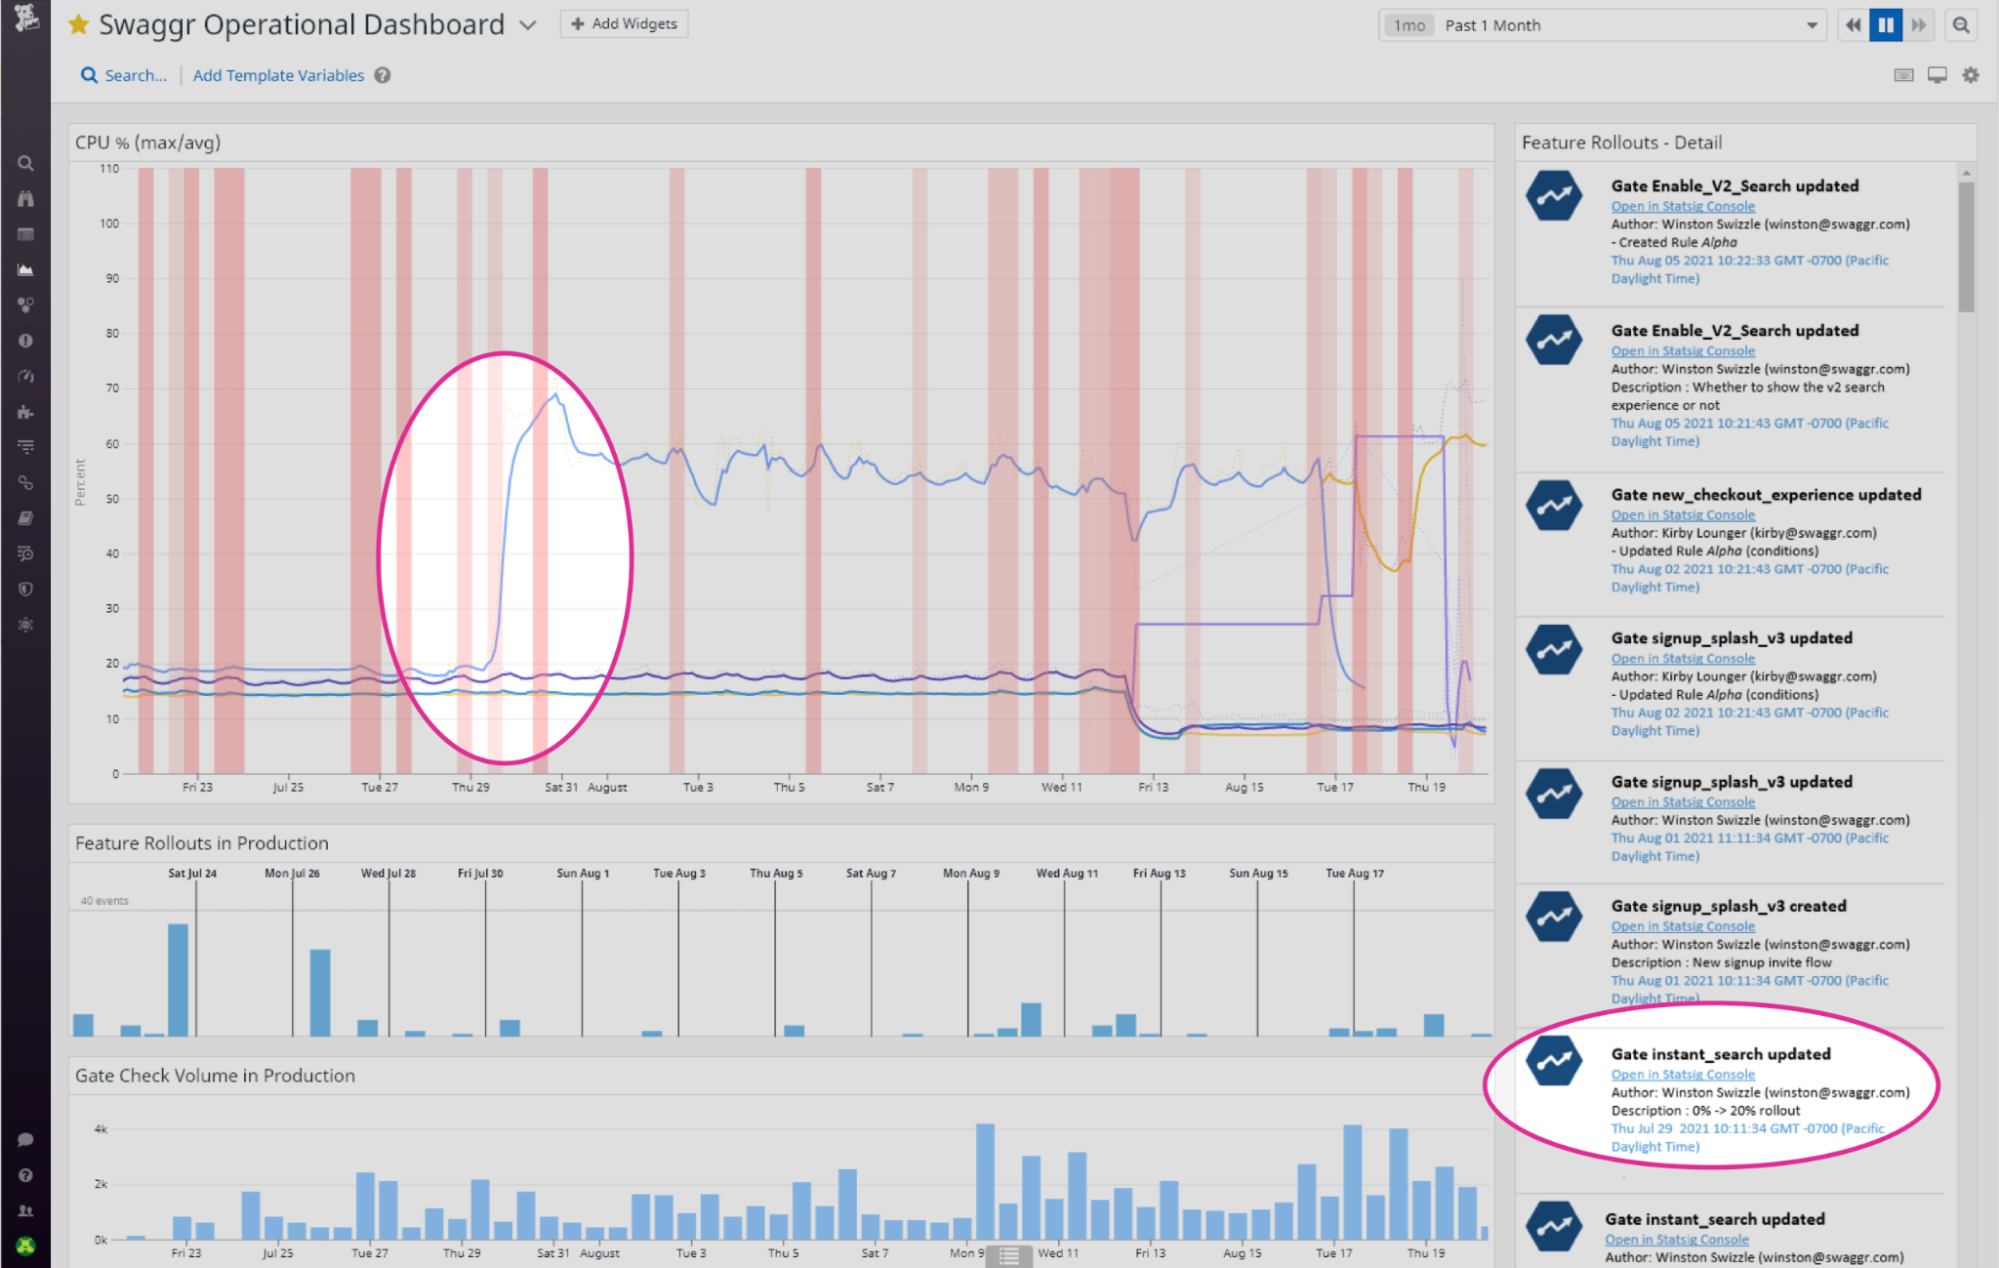Open the Monitors section in the sidebar
This screenshot has width=1999, height=1268.
pyautogui.click(x=26, y=340)
